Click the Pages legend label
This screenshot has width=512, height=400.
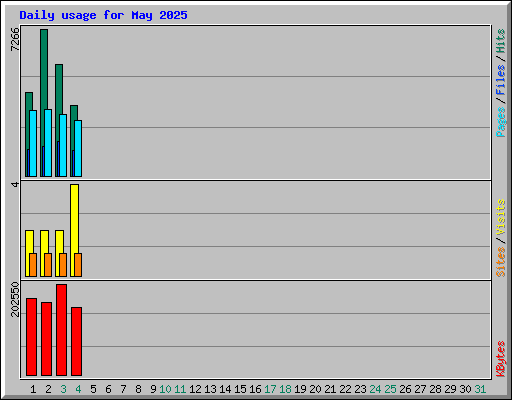coord(500,122)
